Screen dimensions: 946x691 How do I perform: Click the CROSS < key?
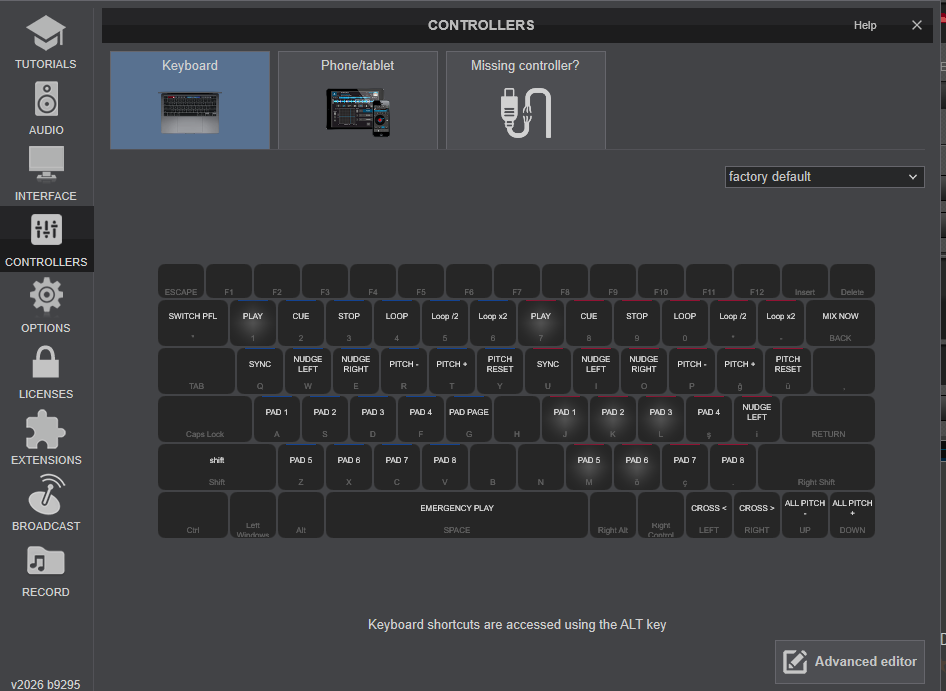(x=709, y=515)
